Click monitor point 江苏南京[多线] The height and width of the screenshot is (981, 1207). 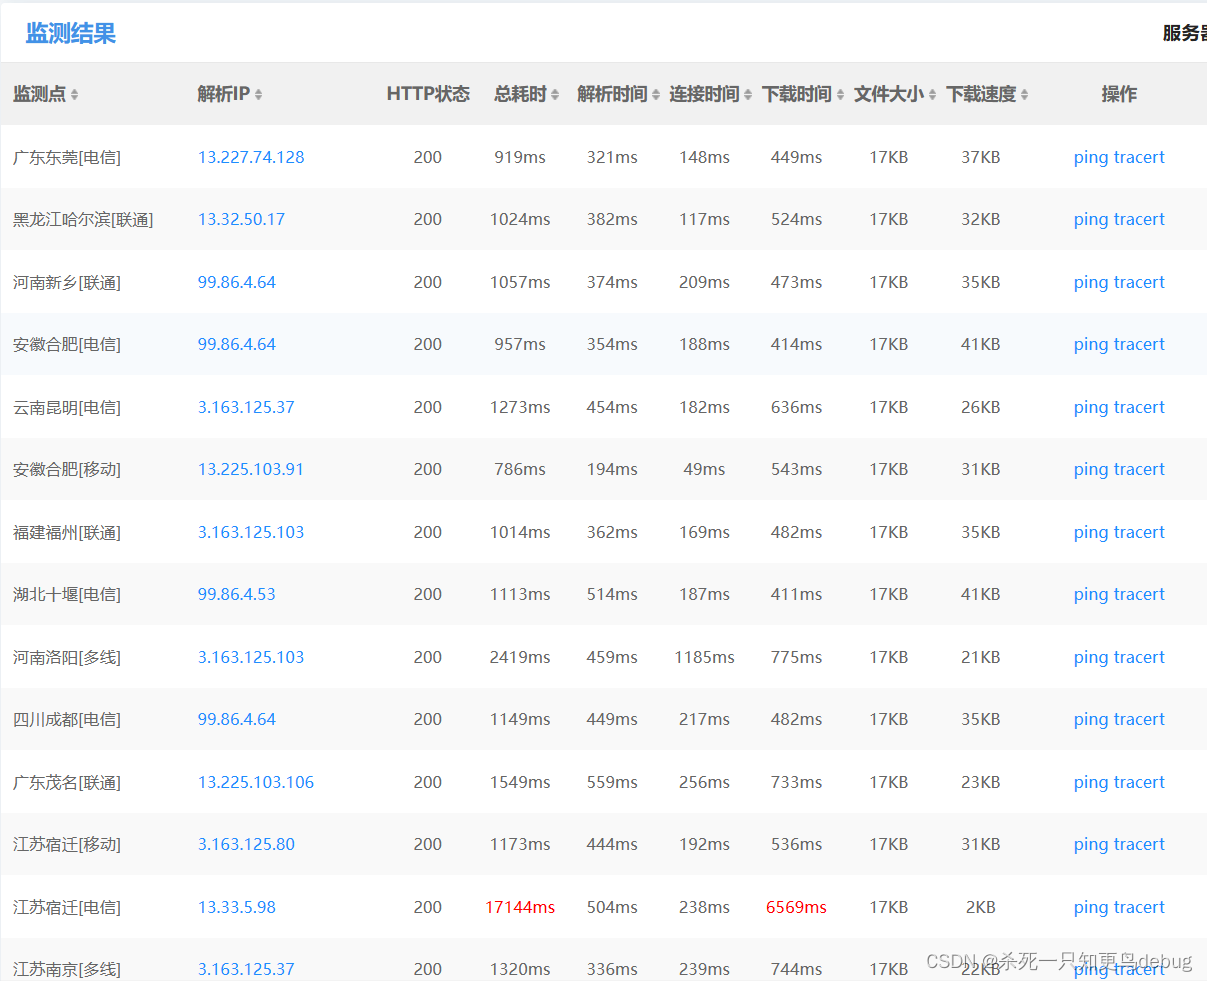[67, 969]
